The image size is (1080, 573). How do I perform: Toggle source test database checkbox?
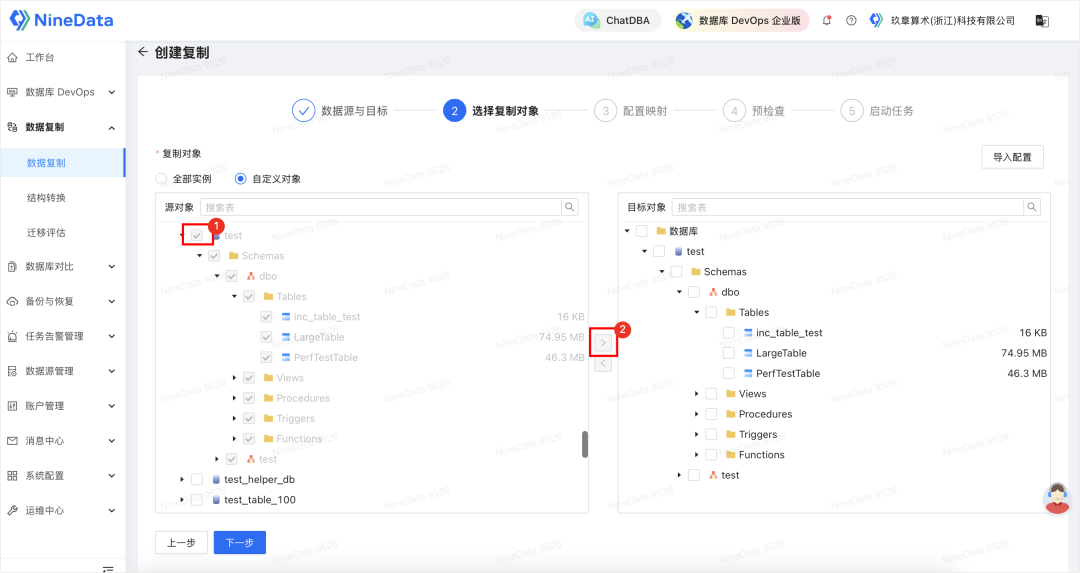click(197, 236)
